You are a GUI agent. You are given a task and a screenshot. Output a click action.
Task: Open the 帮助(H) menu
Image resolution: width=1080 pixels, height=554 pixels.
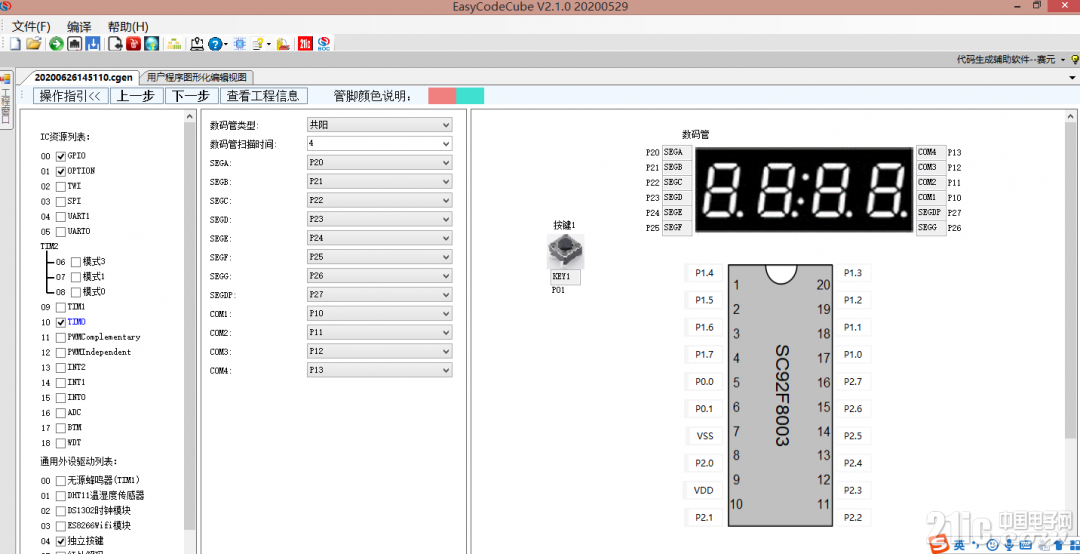pos(128,27)
